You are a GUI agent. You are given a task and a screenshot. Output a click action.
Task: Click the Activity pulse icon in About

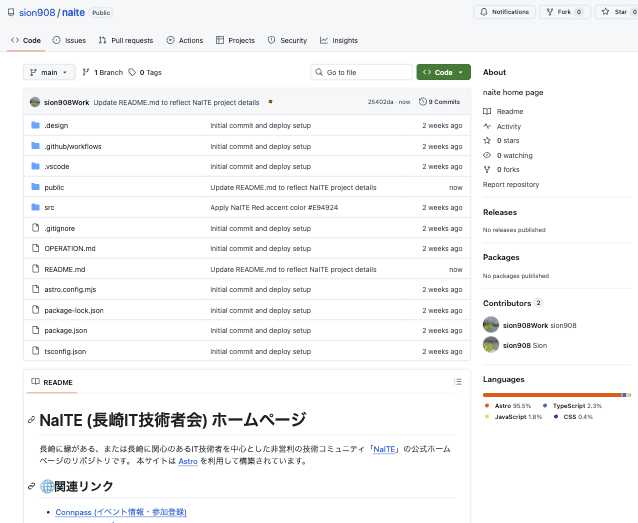point(487,127)
